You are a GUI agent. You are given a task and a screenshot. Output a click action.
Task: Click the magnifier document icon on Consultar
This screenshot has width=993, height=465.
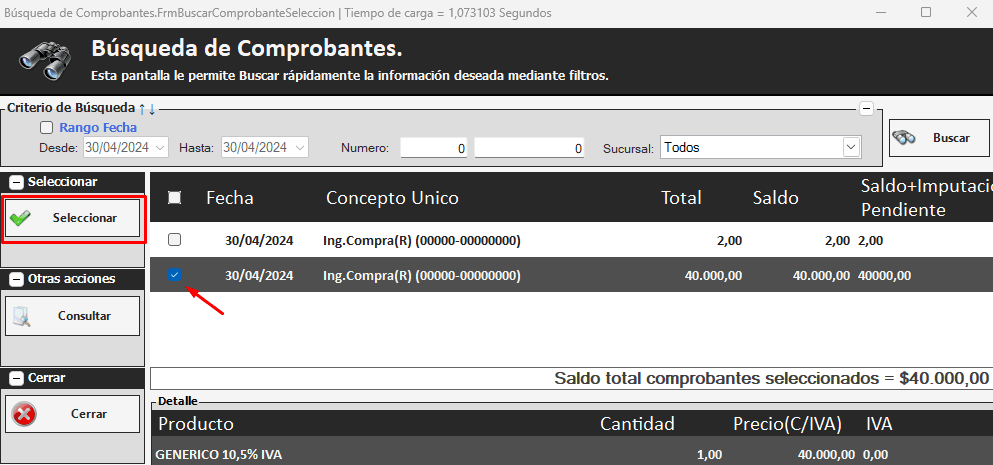[21, 316]
